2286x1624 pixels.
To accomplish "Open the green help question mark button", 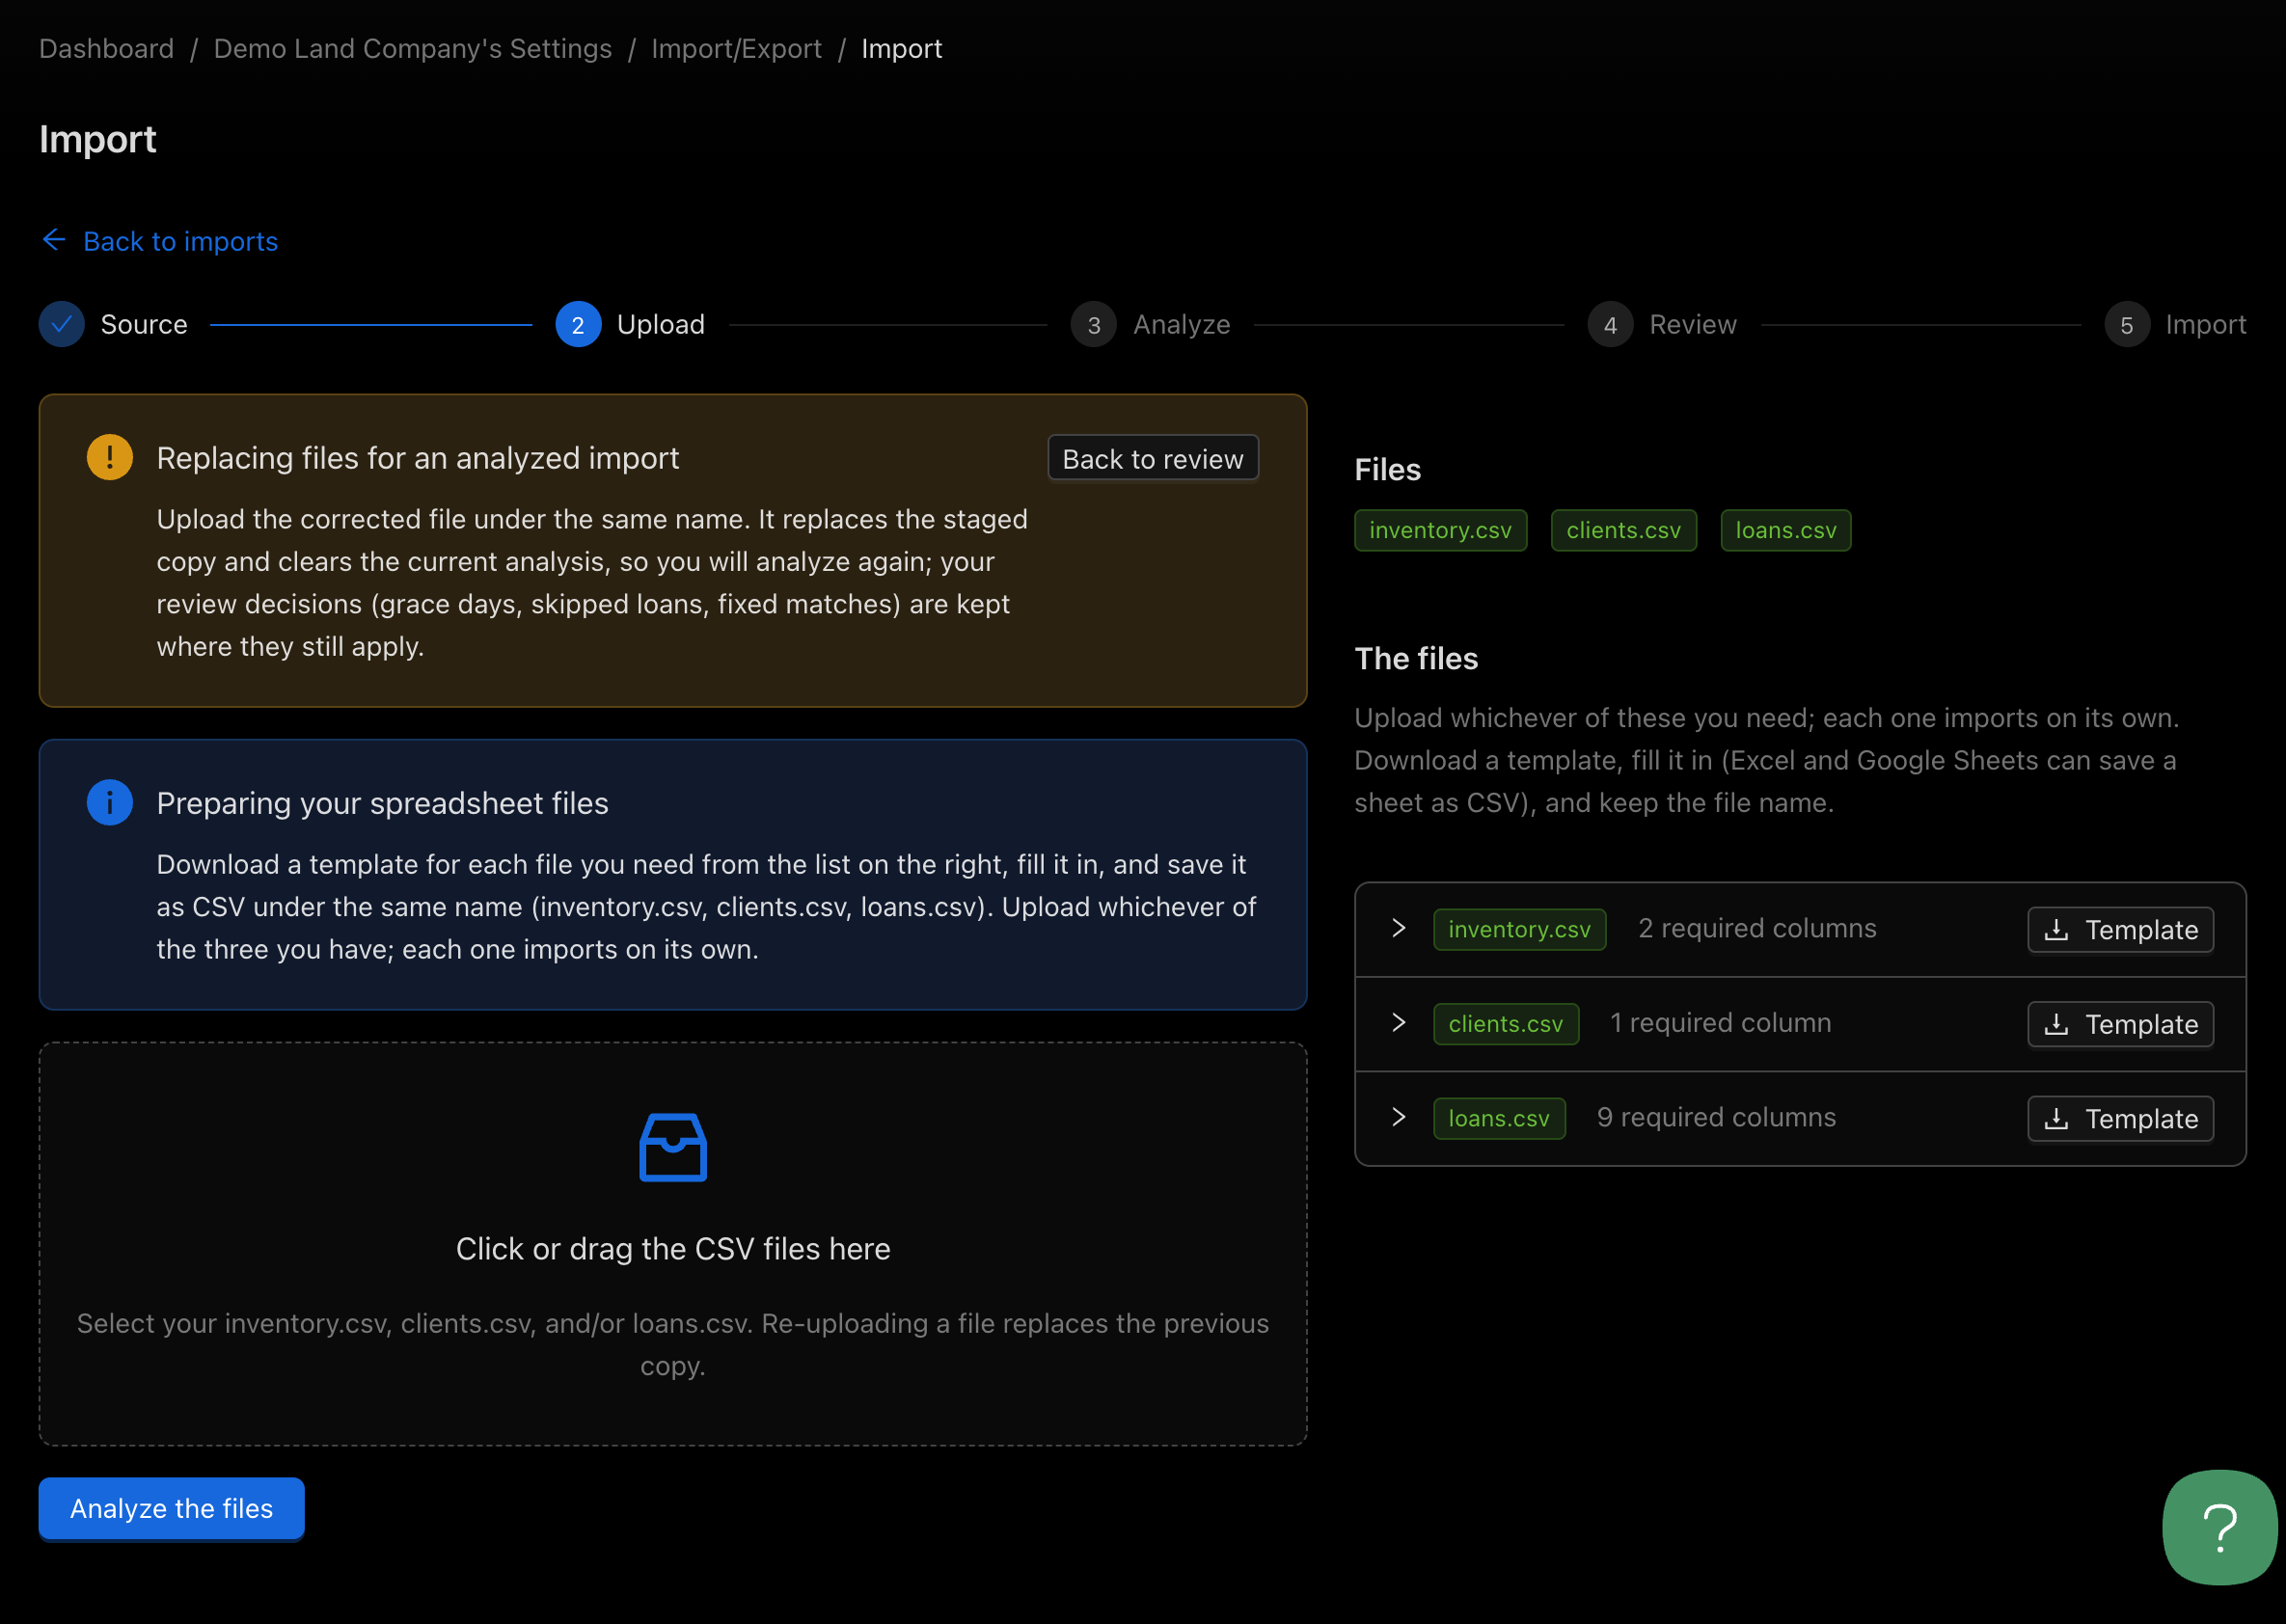I will (2219, 1527).
